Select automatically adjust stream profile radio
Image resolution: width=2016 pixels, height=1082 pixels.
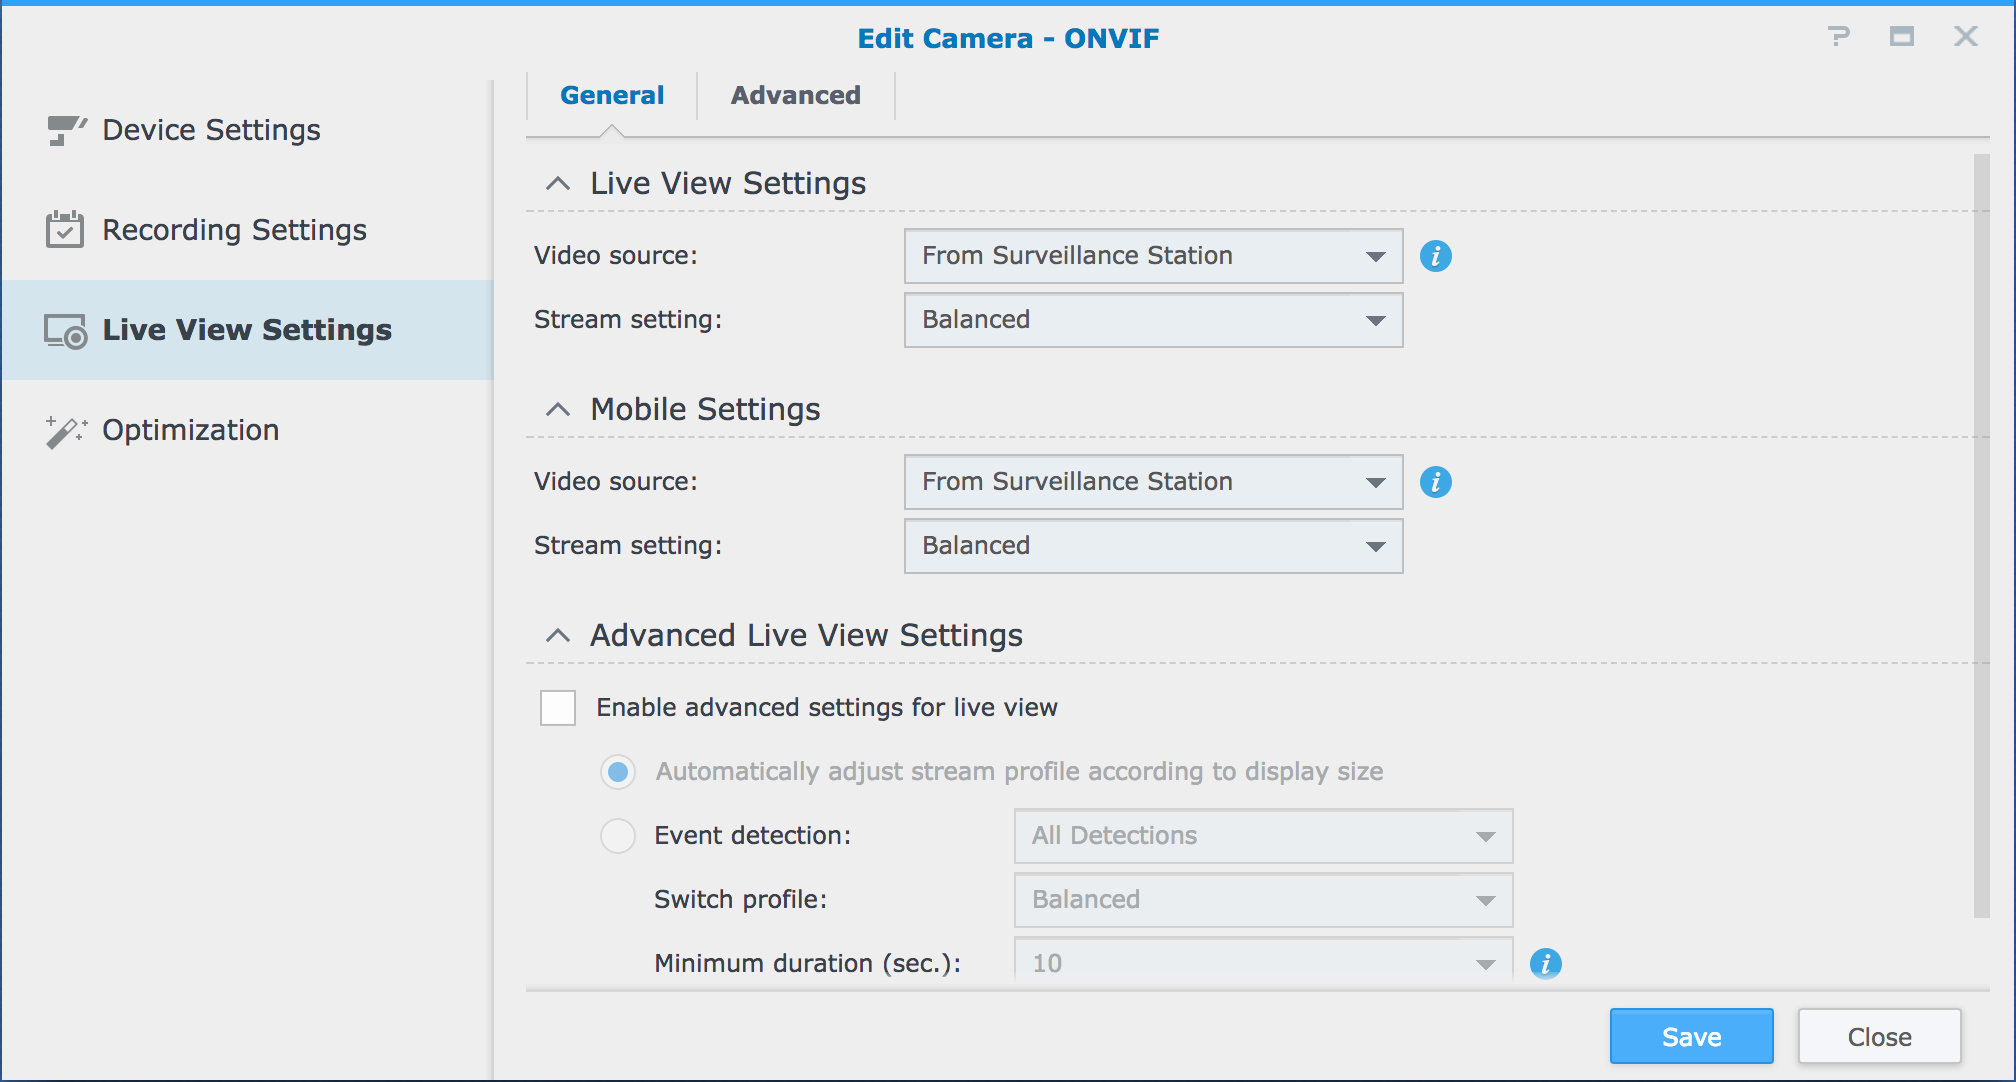[618, 771]
